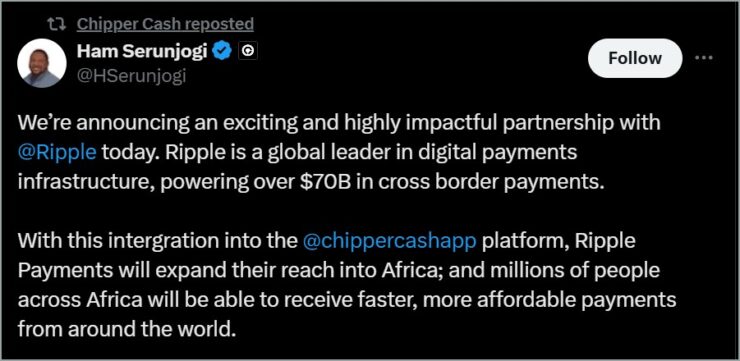The image size is (740, 361).
Task: Open the @Ripple mention
Action: point(57,153)
